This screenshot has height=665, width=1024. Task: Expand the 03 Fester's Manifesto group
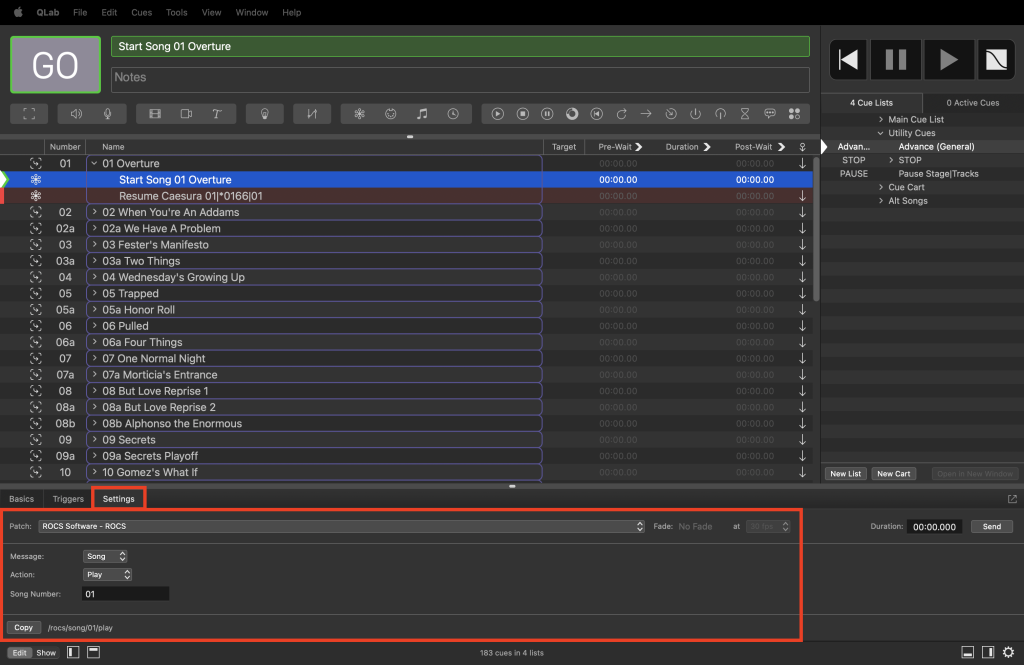tap(95, 244)
